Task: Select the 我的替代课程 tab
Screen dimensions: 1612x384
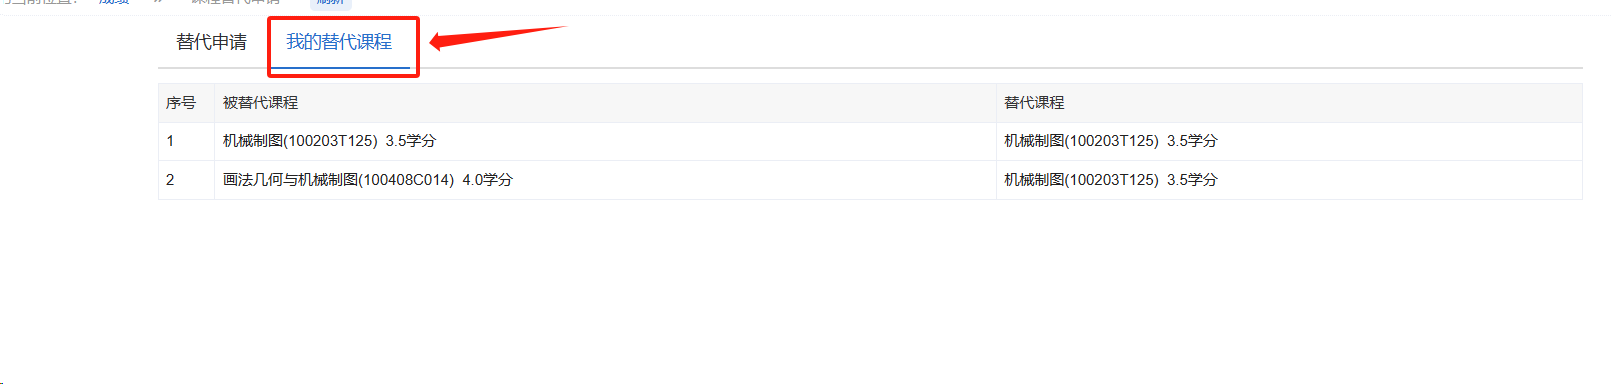Action: (x=339, y=42)
